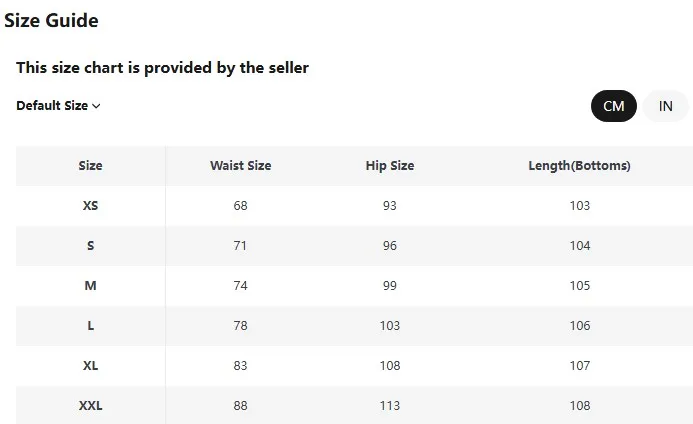Click the L size row label

pos(90,326)
